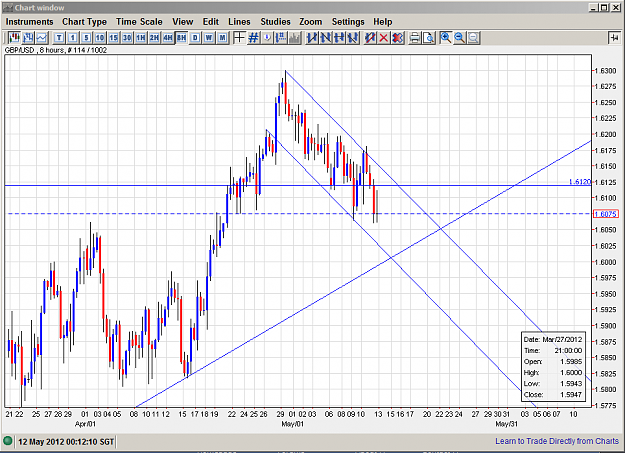Click the 1.6300 price axis label
The width and height of the screenshot is (625, 453).
(605, 71)
